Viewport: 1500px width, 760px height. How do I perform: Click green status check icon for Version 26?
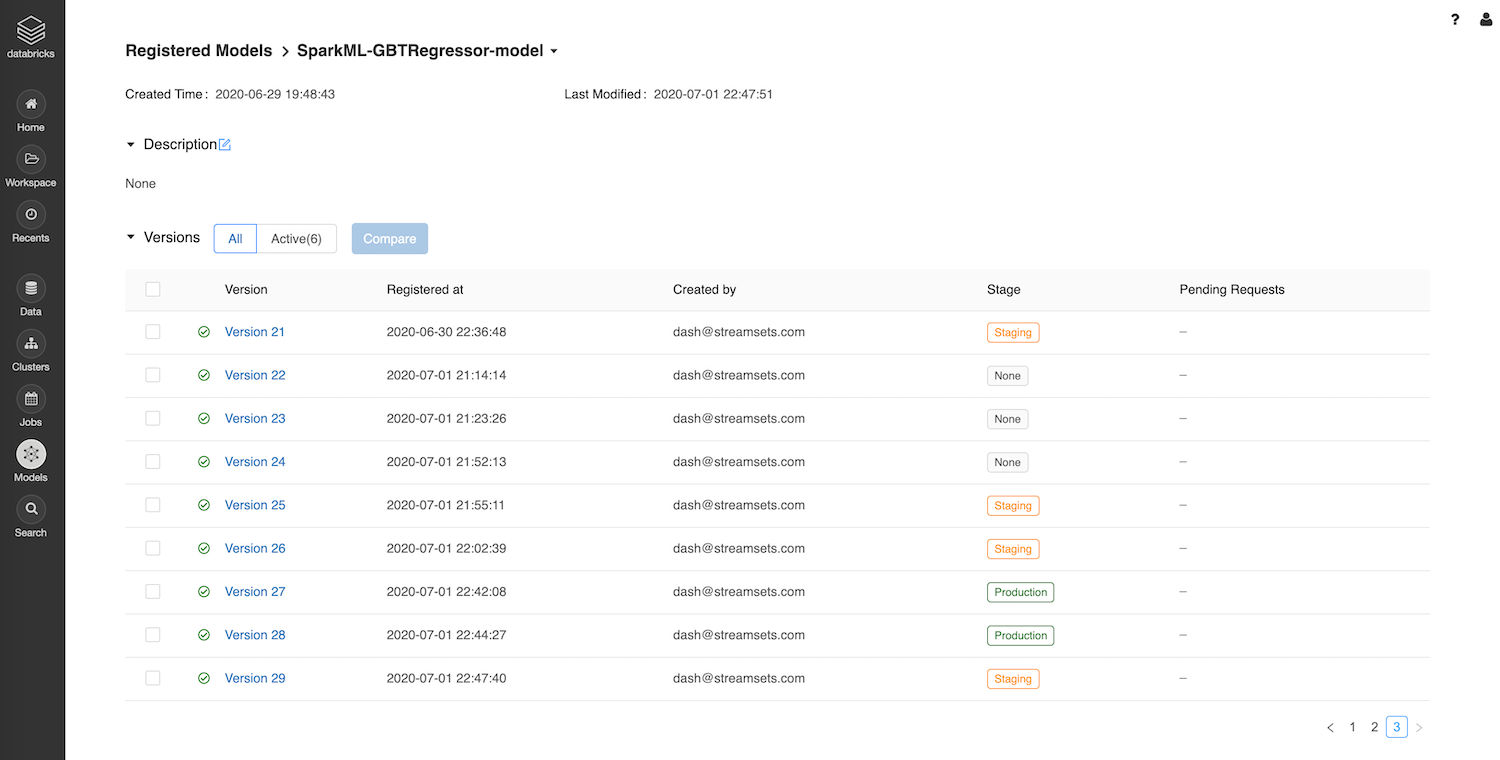[x=204, y=548]
